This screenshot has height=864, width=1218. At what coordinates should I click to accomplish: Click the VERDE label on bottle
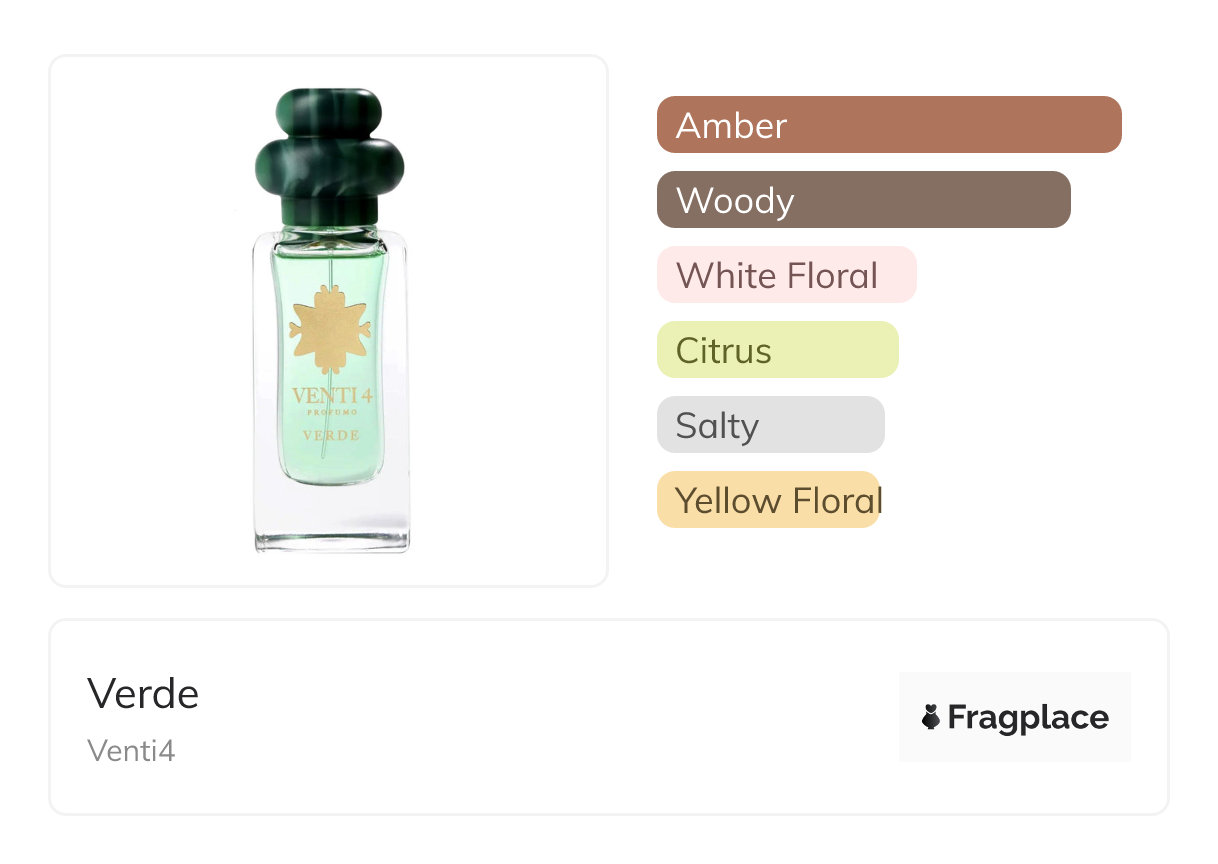(330, 435)
